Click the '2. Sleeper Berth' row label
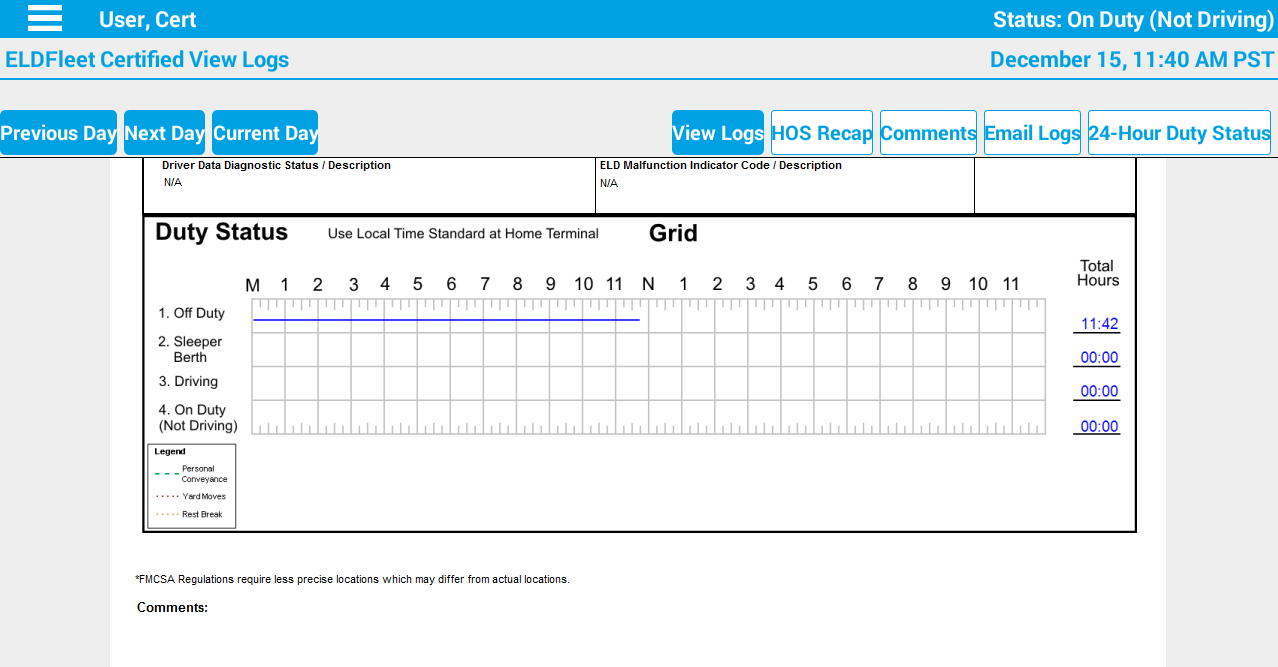Image resolution: width=1278 pixels, height=667 pixels. pyautogui.click(x=190, y=349)
